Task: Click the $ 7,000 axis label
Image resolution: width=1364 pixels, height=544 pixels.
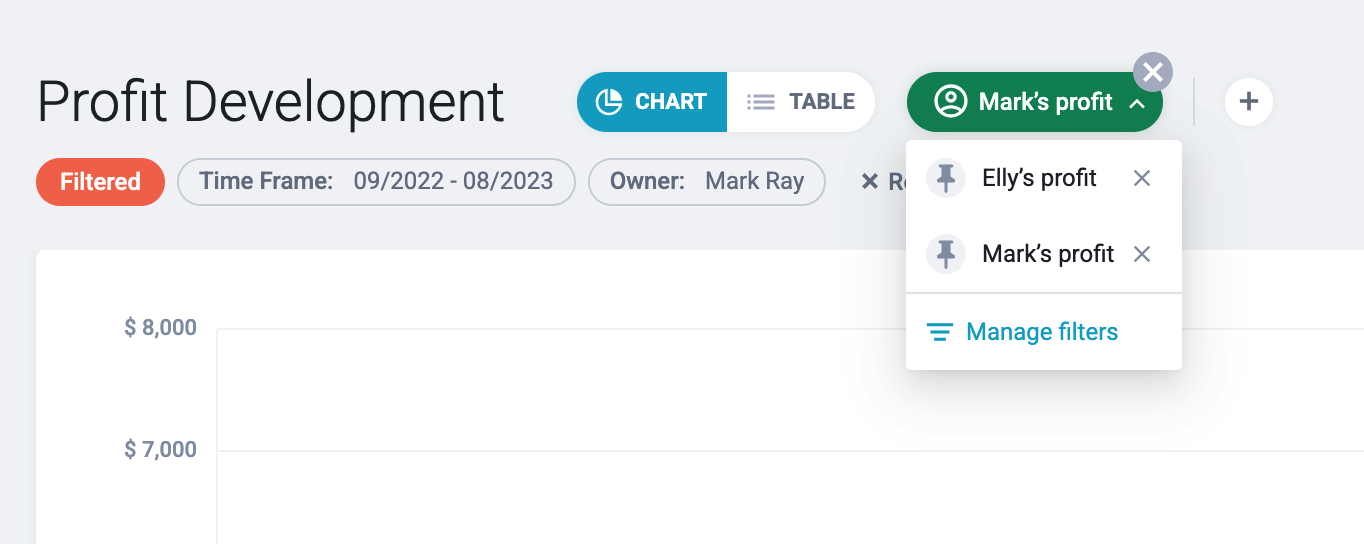Action: (160, 450)
